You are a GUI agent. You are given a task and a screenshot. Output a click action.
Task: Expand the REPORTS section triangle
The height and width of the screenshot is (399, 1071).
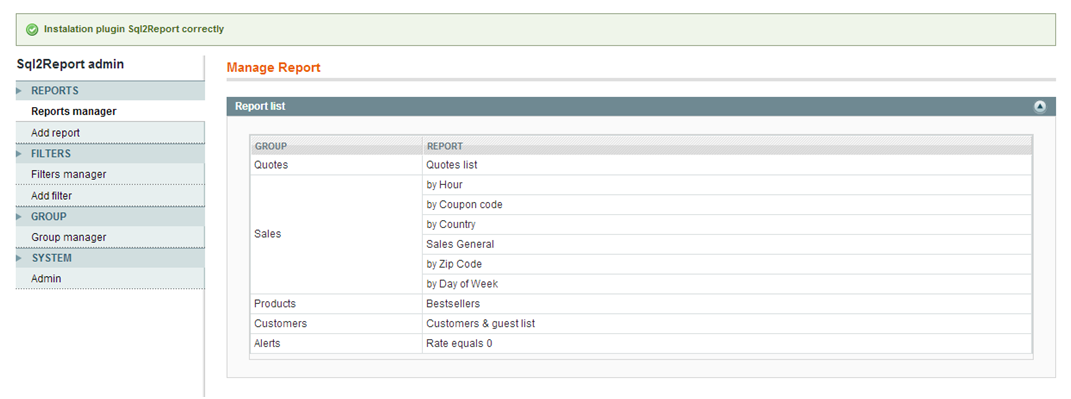[19, 91]
